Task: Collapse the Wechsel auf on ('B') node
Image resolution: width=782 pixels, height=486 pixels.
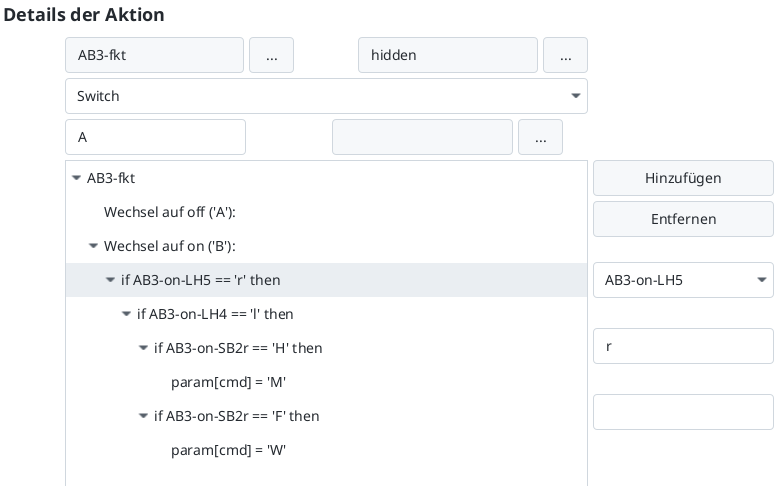Action: 94,246
